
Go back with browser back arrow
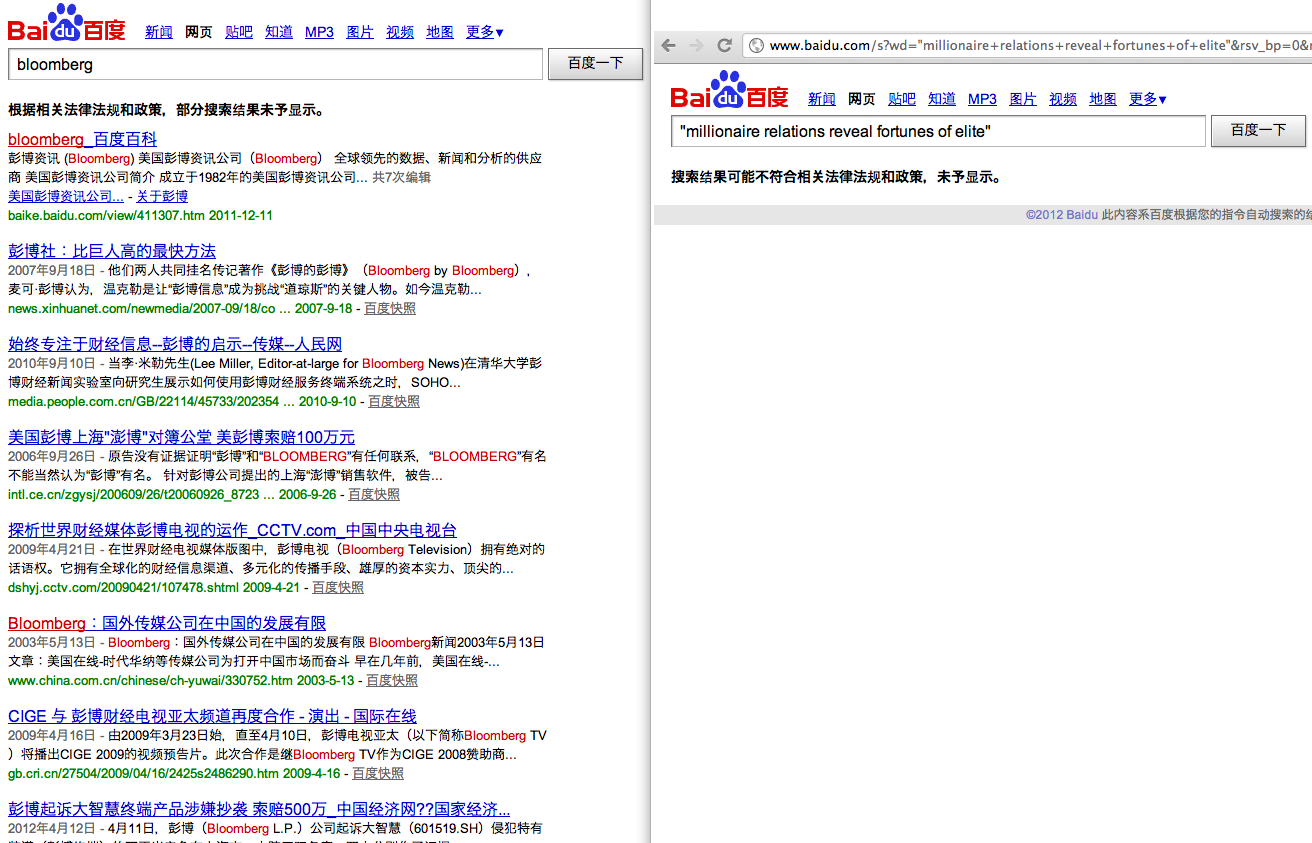tap(668, 45)
